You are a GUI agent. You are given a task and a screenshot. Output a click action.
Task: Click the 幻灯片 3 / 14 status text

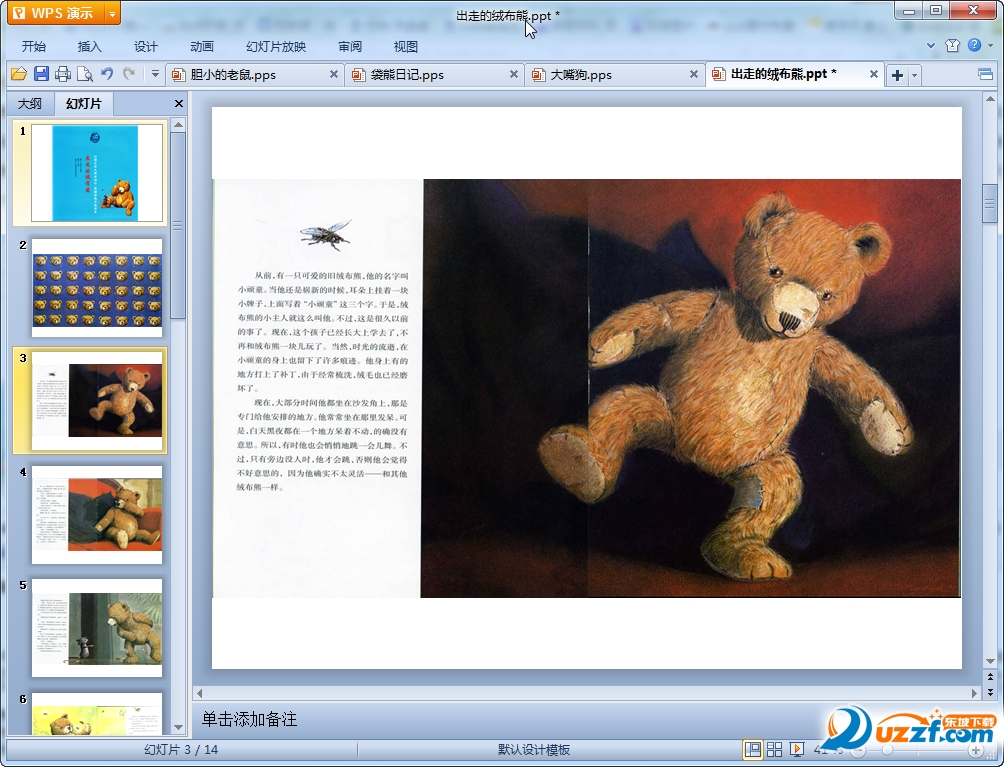tap(181, 749)
